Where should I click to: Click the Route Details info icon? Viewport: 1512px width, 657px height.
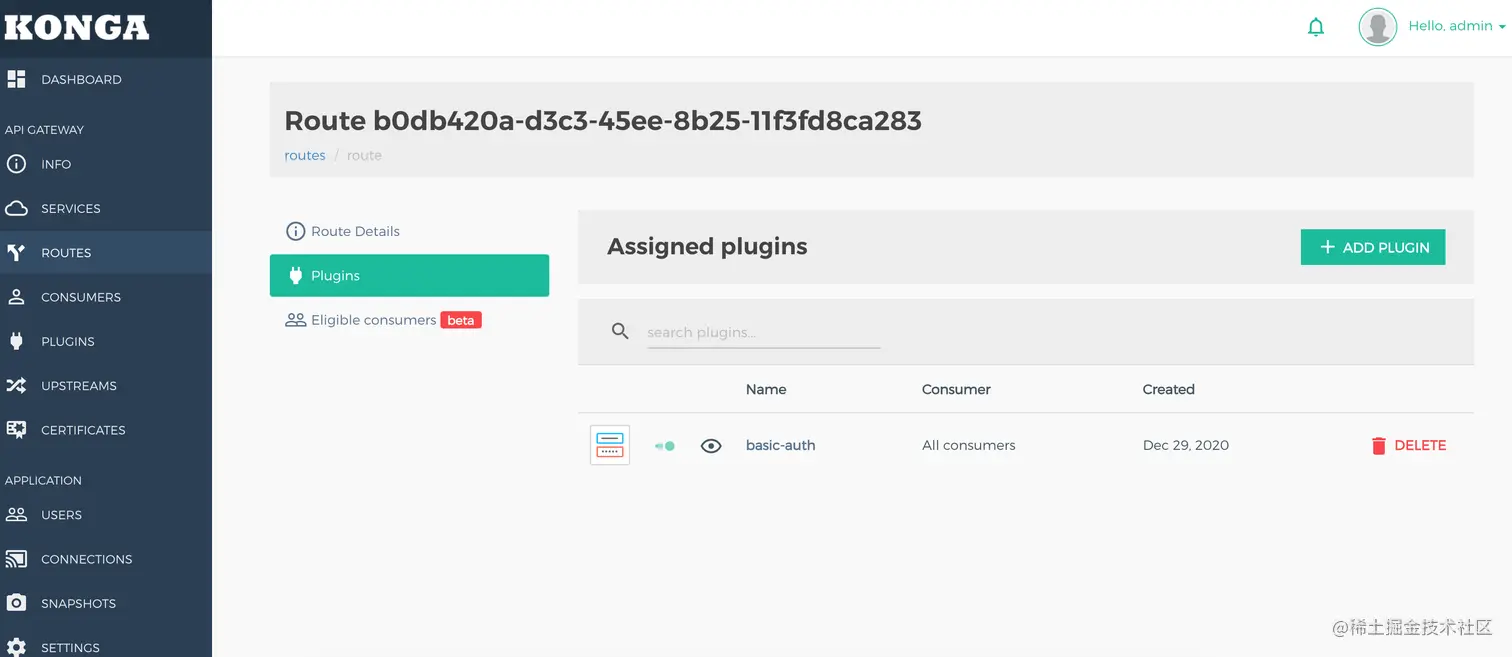[x=295, y=231]
